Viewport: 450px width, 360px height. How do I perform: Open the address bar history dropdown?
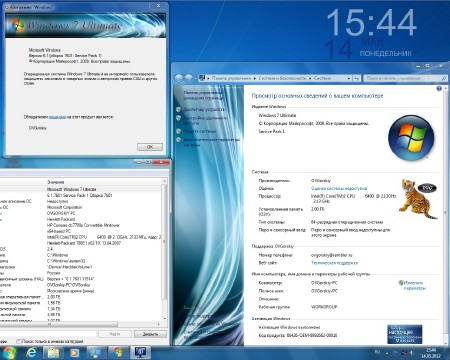point(349,78)
